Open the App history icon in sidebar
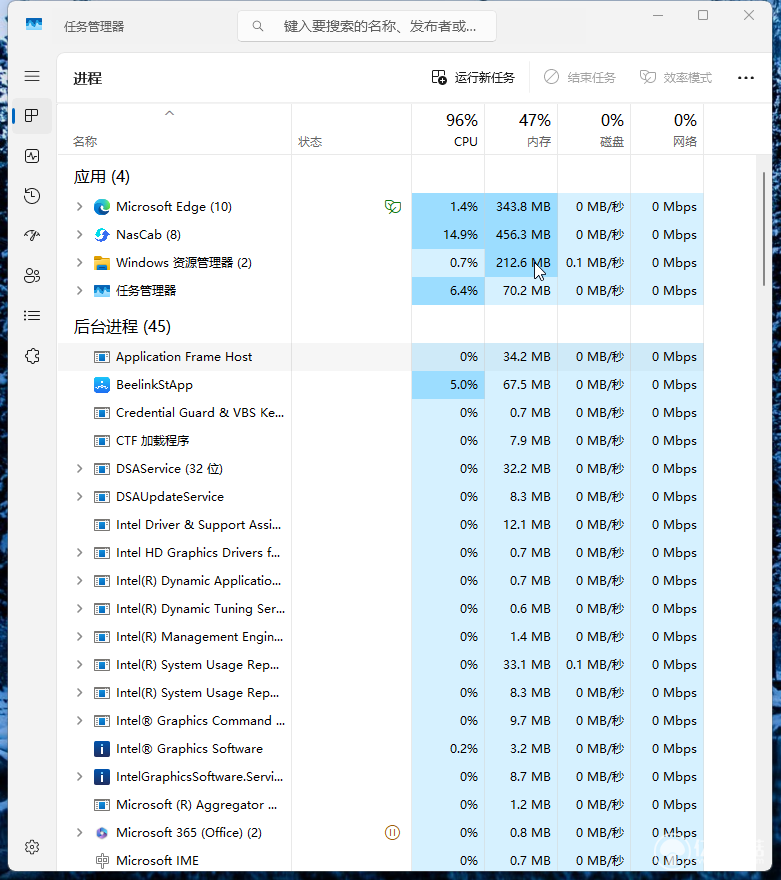 (x=32, y=195)
